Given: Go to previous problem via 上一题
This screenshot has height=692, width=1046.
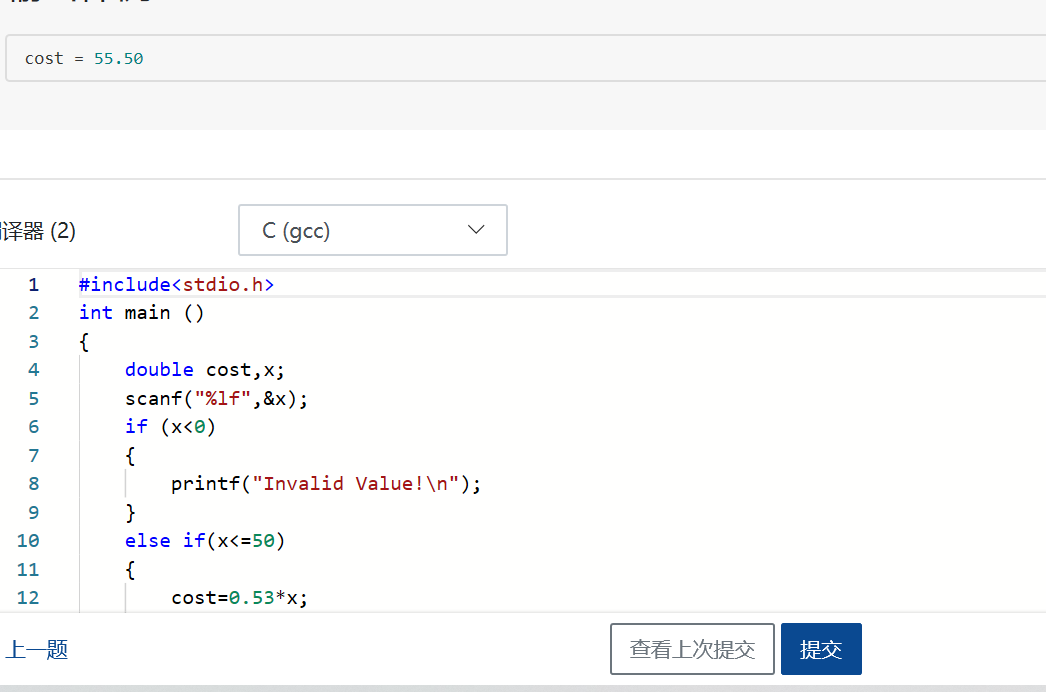Looking at the screenshot, I should coord(36,650).
